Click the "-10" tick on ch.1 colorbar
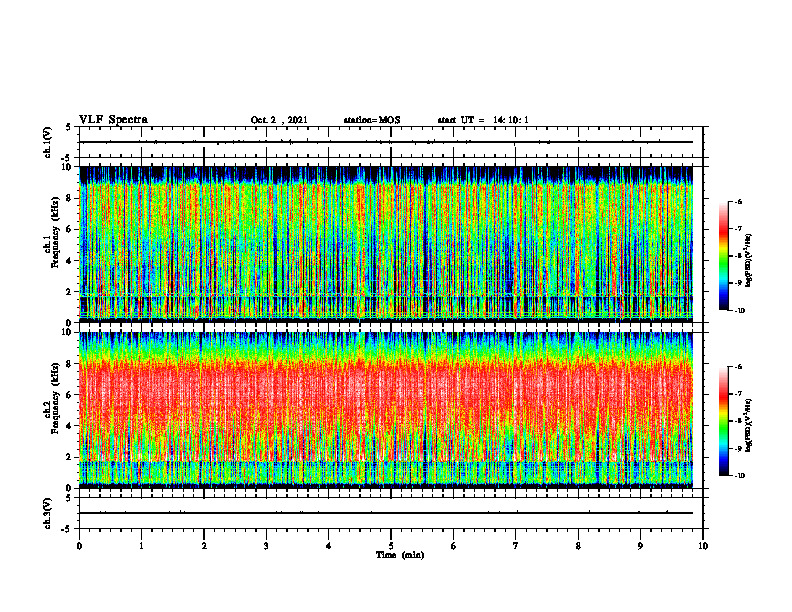792x612 pixels. (740, 310)
